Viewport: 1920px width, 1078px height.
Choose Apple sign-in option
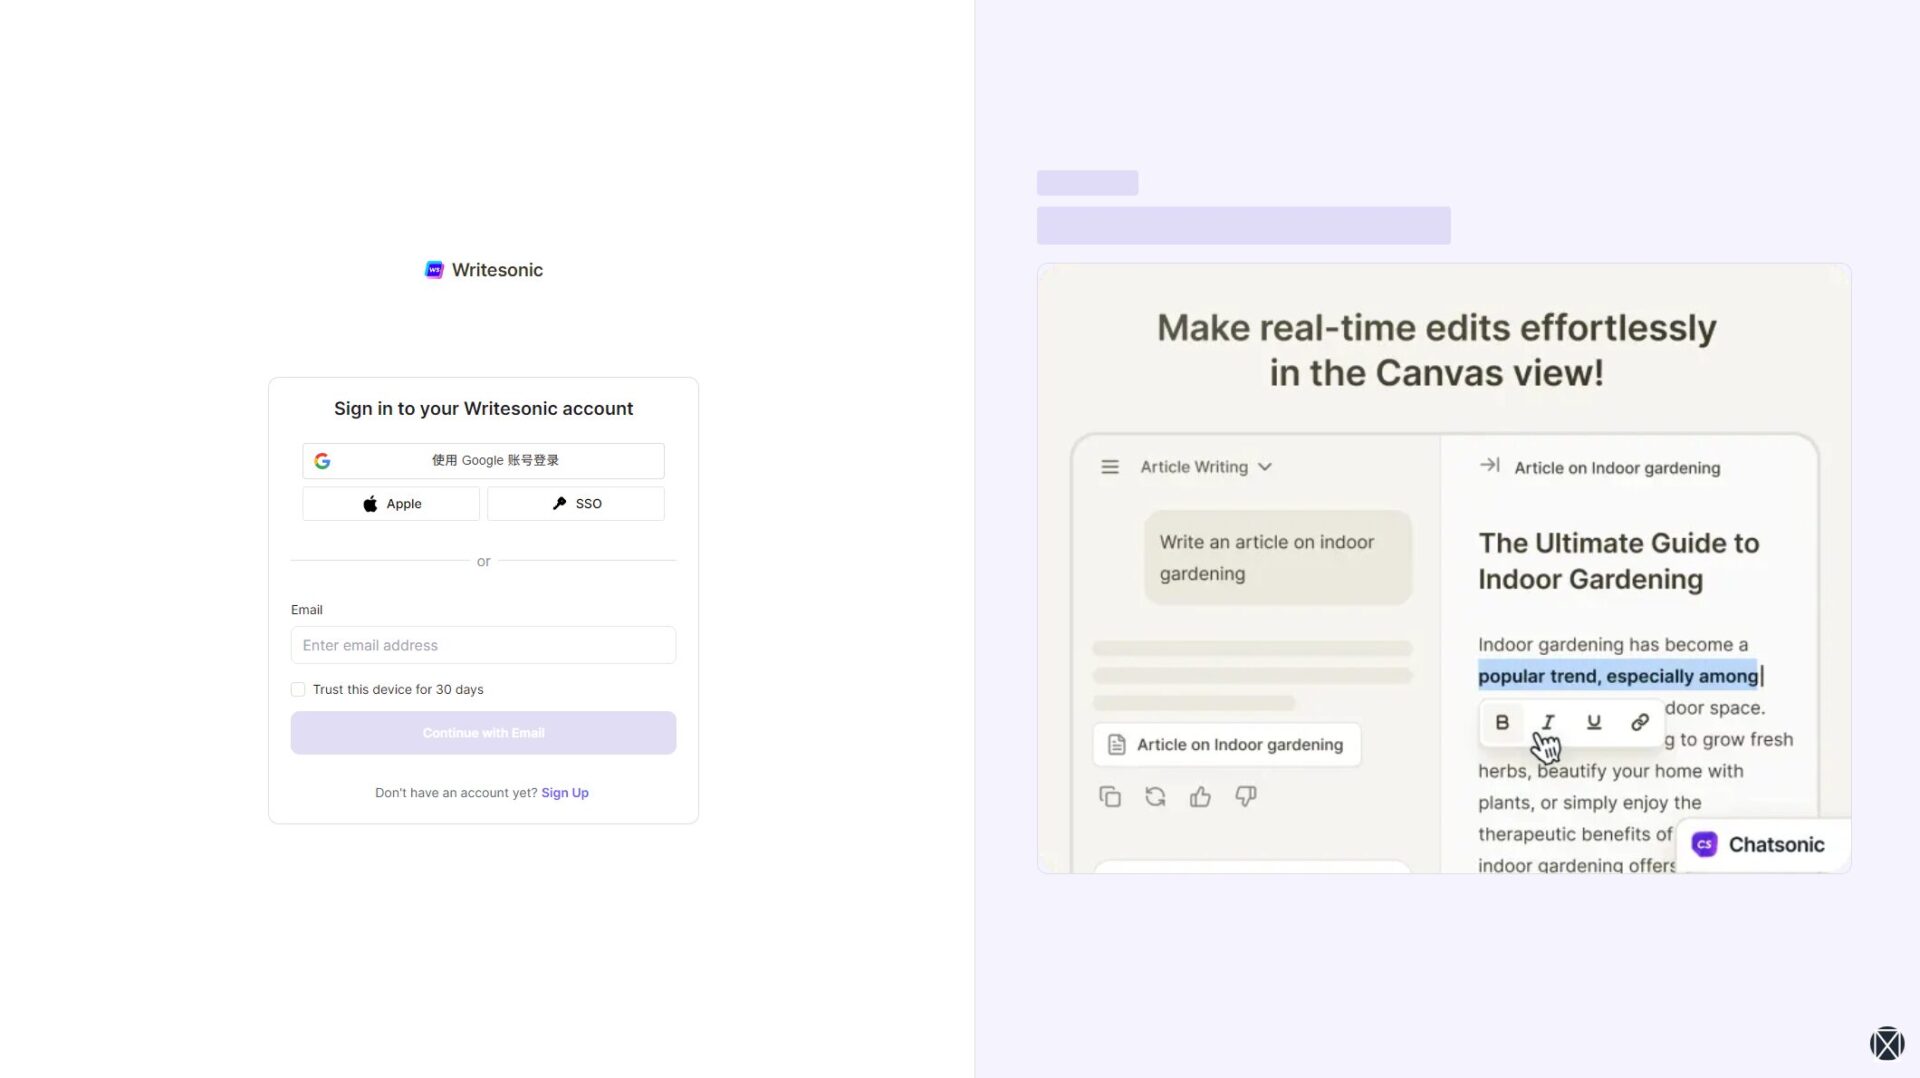click(391, 504)
